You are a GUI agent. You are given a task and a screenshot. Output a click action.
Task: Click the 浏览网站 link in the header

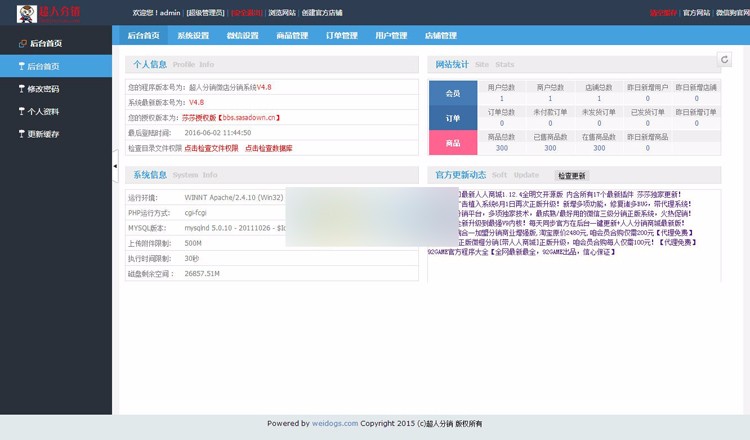coord(282,13)
